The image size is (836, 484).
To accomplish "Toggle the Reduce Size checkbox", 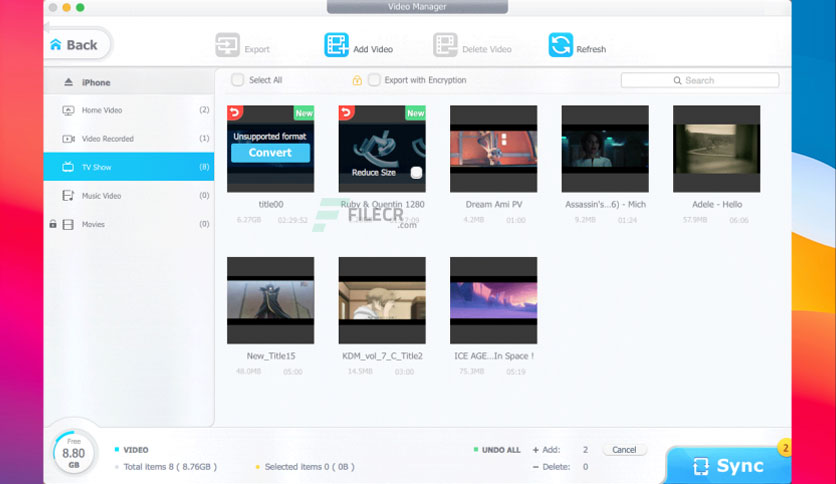I will (x=416, y=173).
